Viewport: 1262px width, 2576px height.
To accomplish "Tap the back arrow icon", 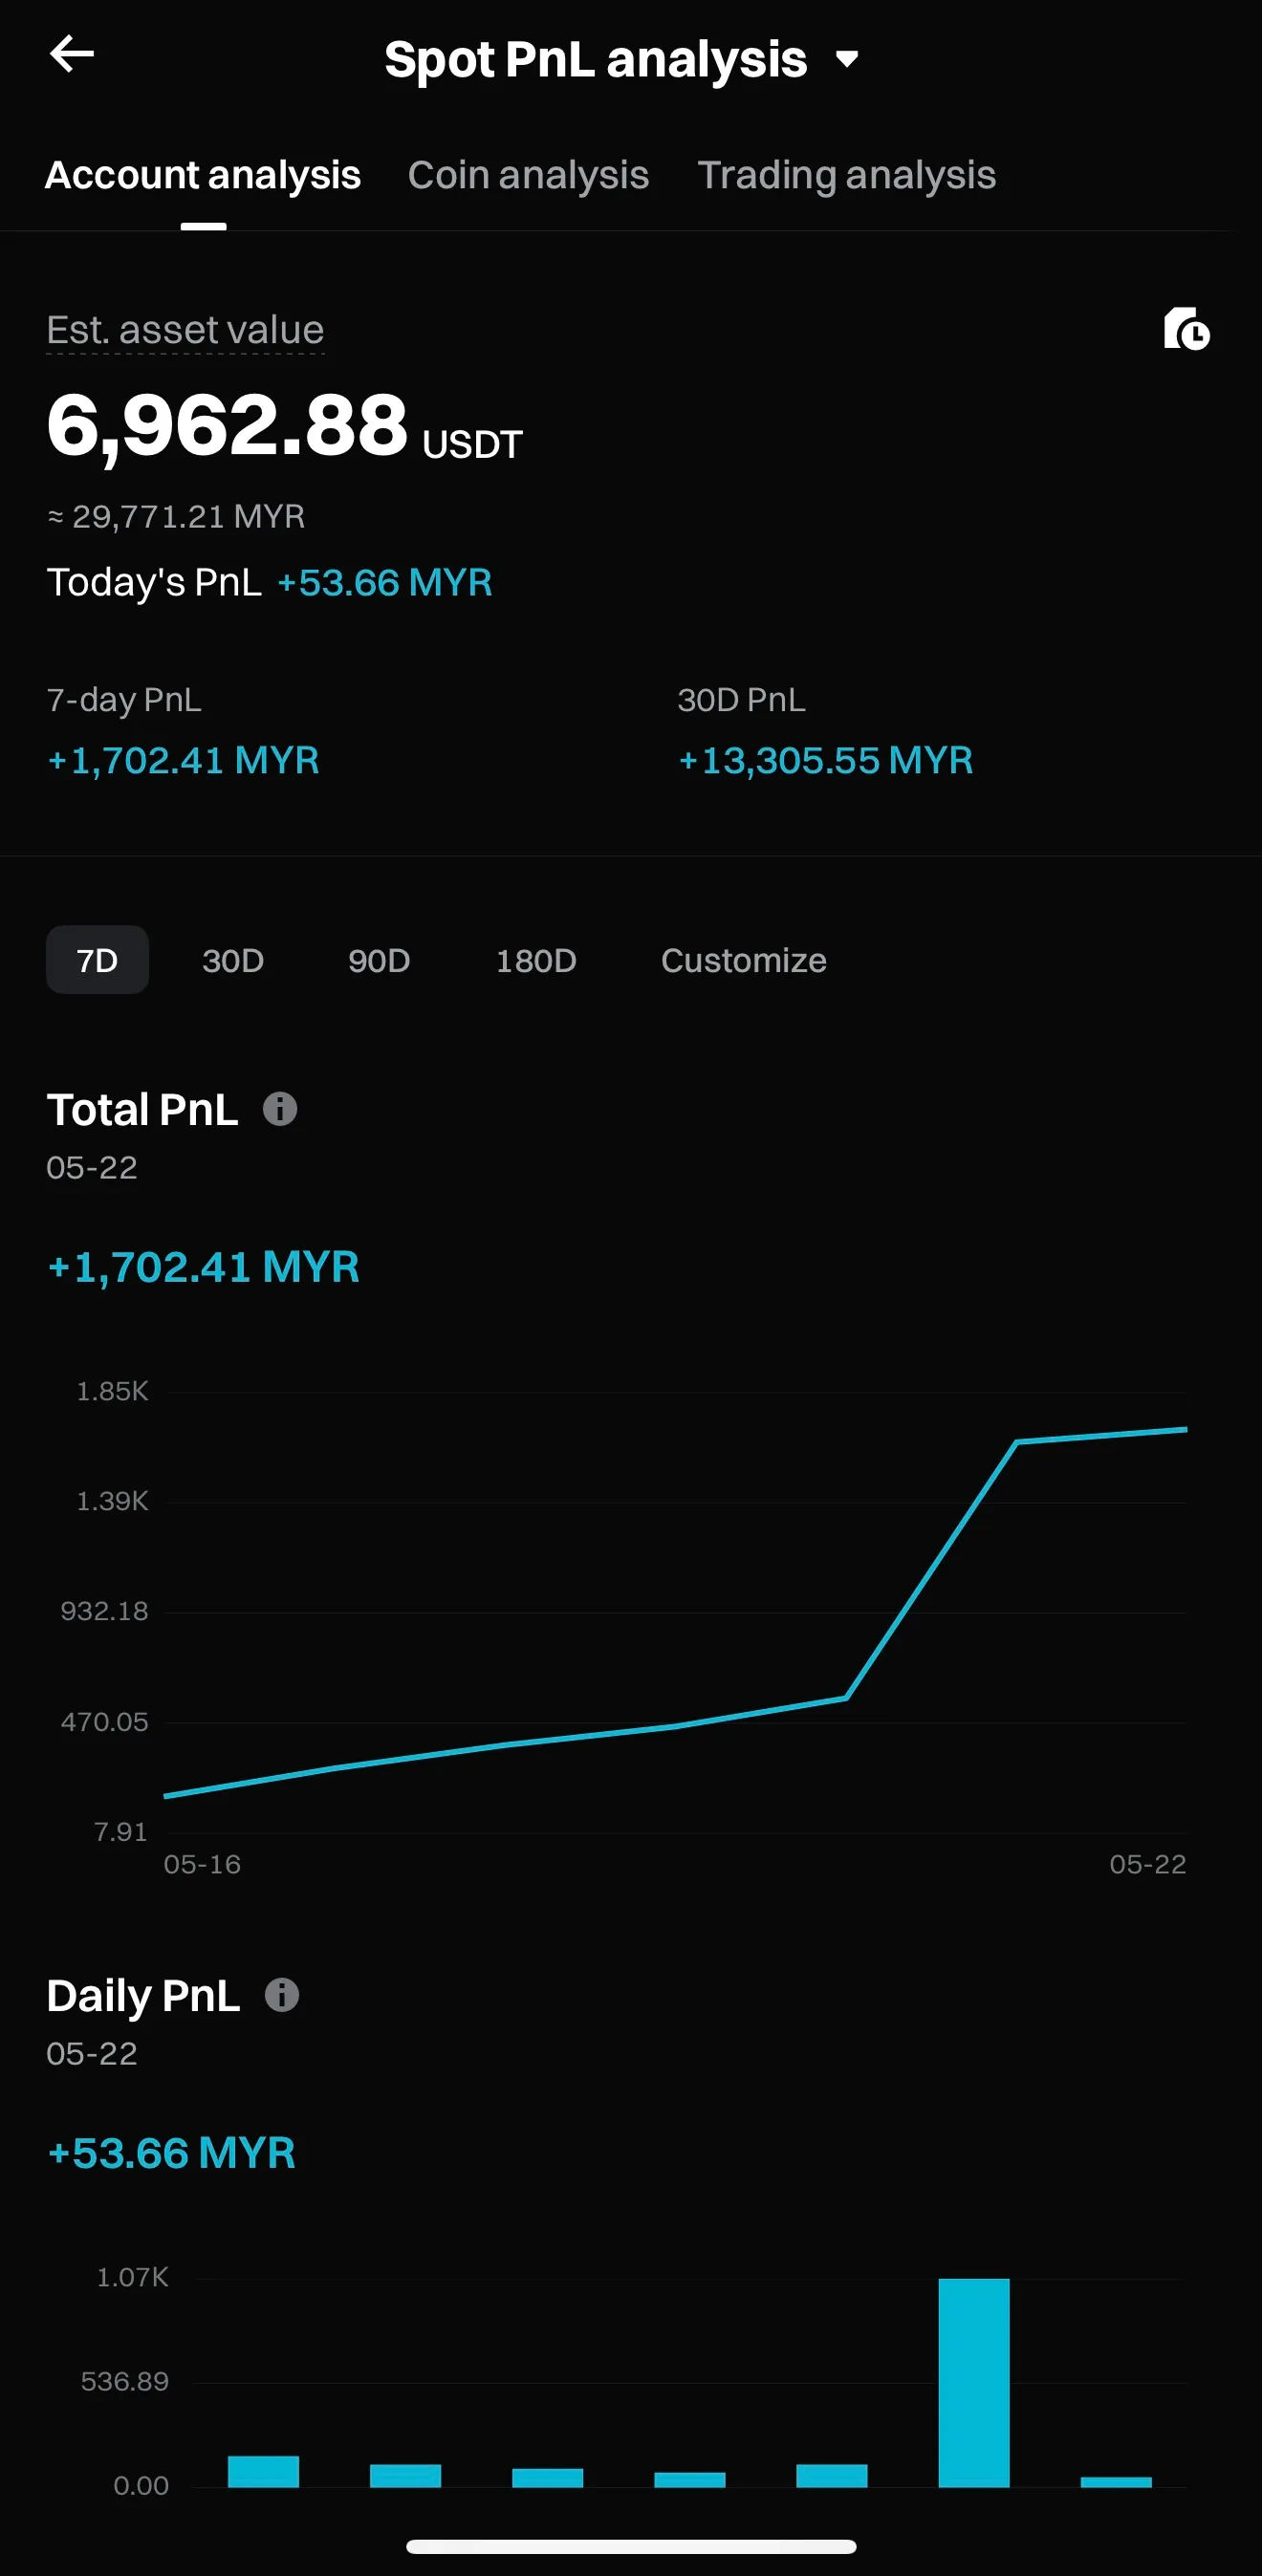I will point(72,54).
